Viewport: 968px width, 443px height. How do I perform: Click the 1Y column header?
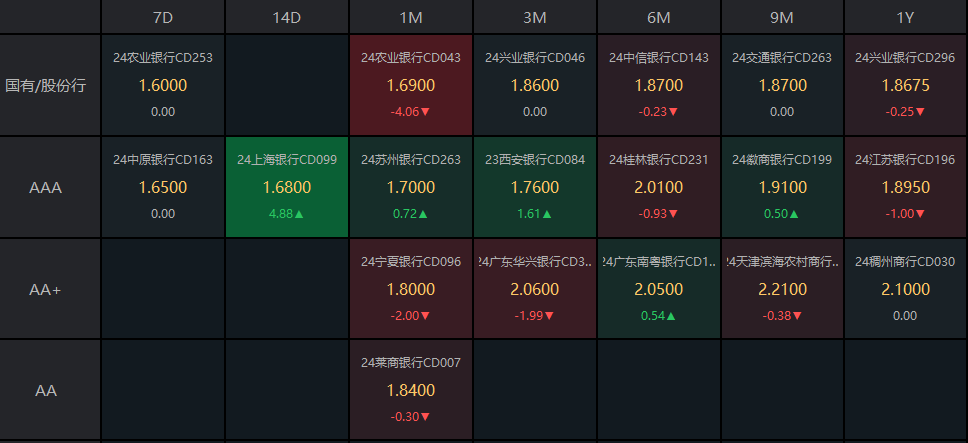[906, 17]
